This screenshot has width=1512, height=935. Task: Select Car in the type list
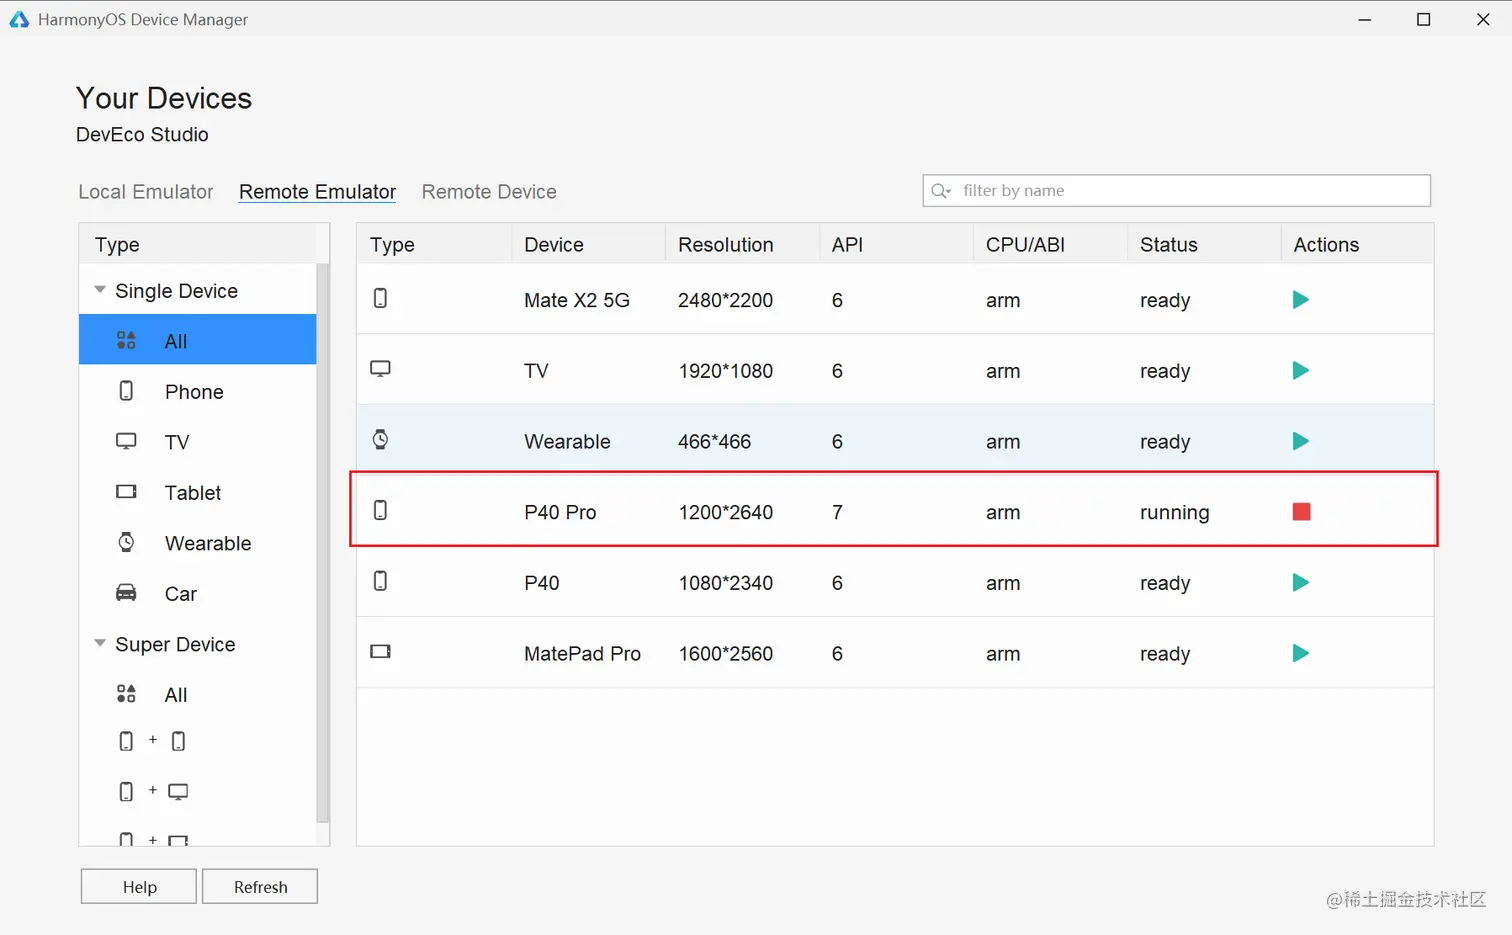click(181, 594)
